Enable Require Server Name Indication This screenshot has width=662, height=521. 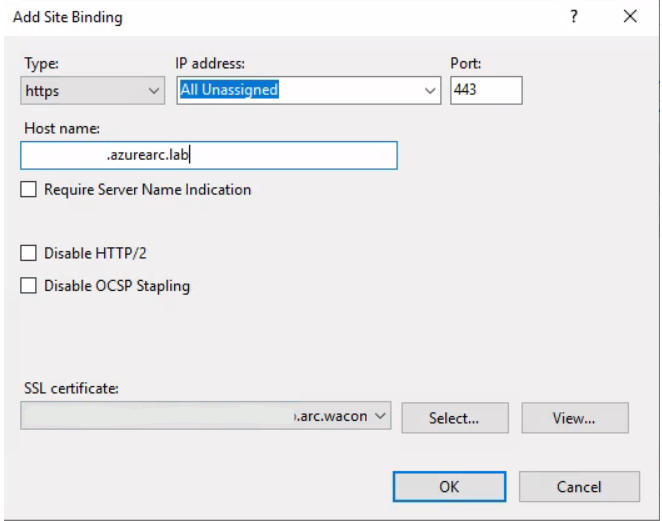pos(29,190)
